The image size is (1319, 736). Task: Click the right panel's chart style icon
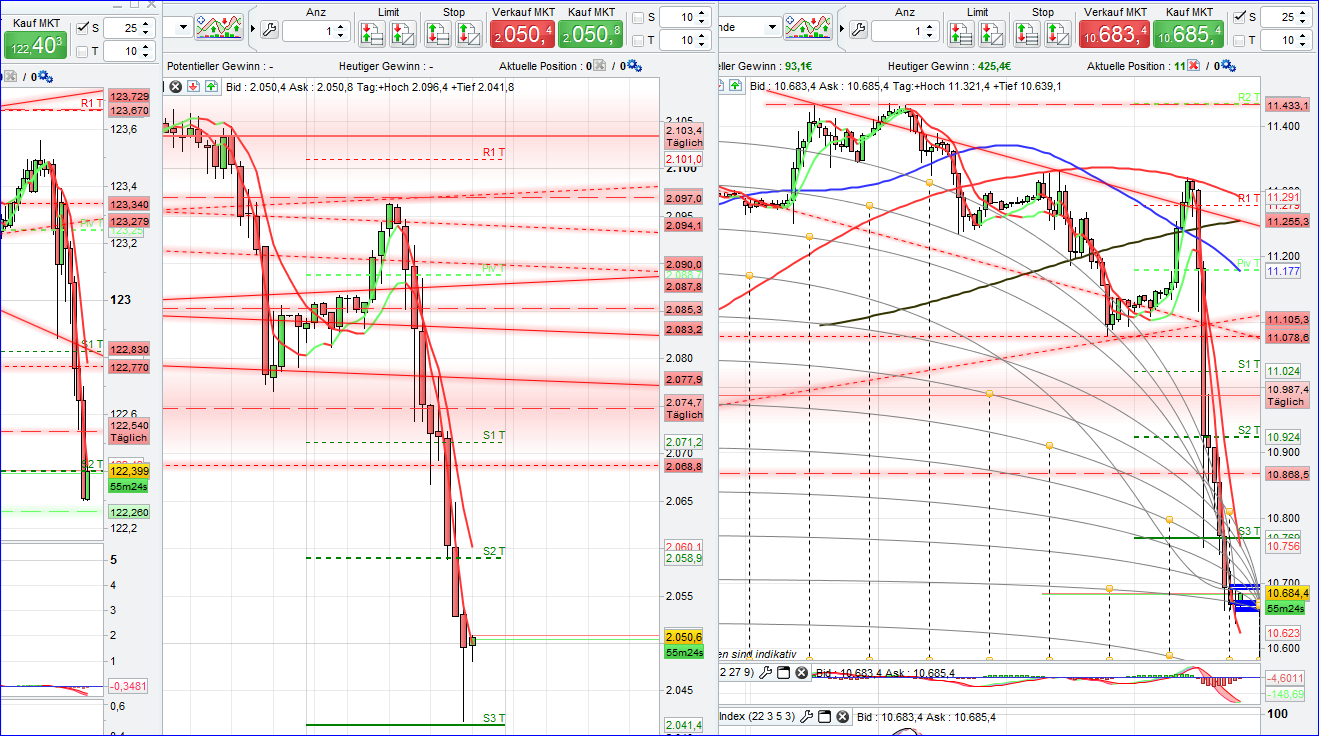tap(808, 28)
